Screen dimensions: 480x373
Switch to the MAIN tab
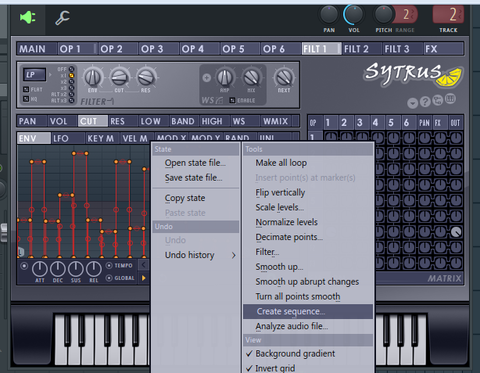coord(37,49)
